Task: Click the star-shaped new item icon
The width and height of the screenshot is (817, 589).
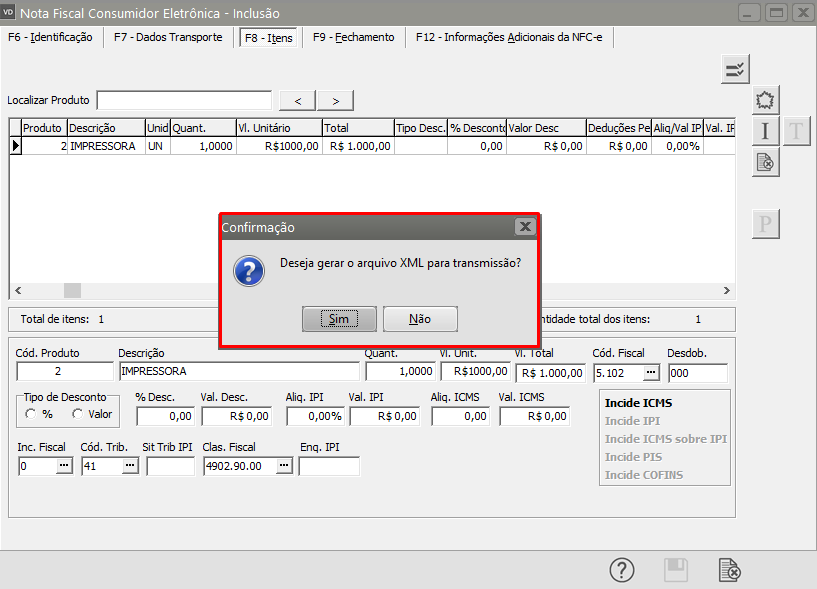Action: [x=765, y=100]
